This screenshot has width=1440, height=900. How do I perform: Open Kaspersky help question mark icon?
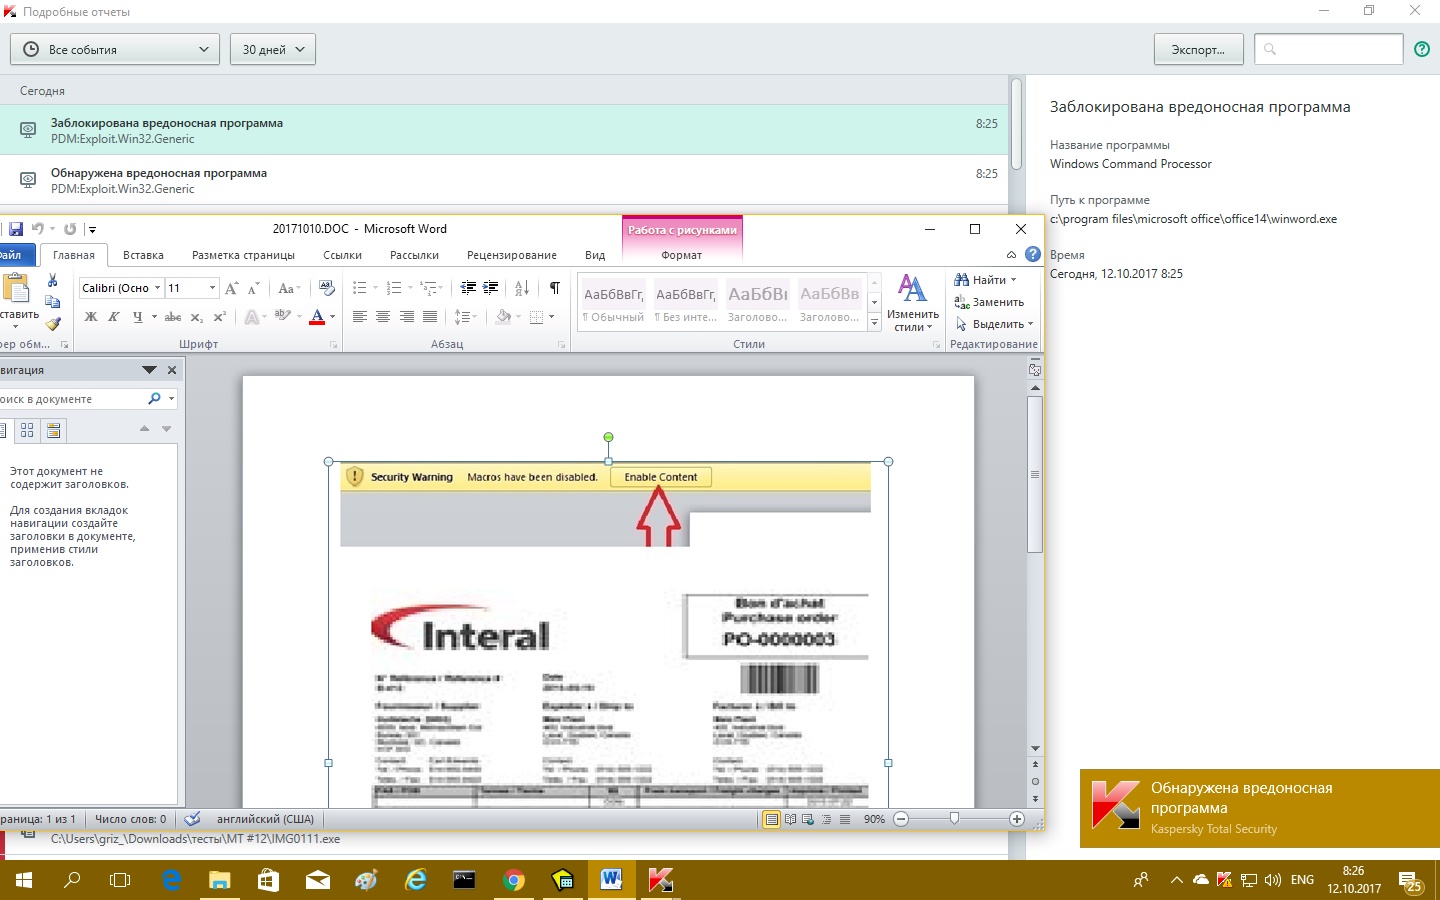(1422, 49)
